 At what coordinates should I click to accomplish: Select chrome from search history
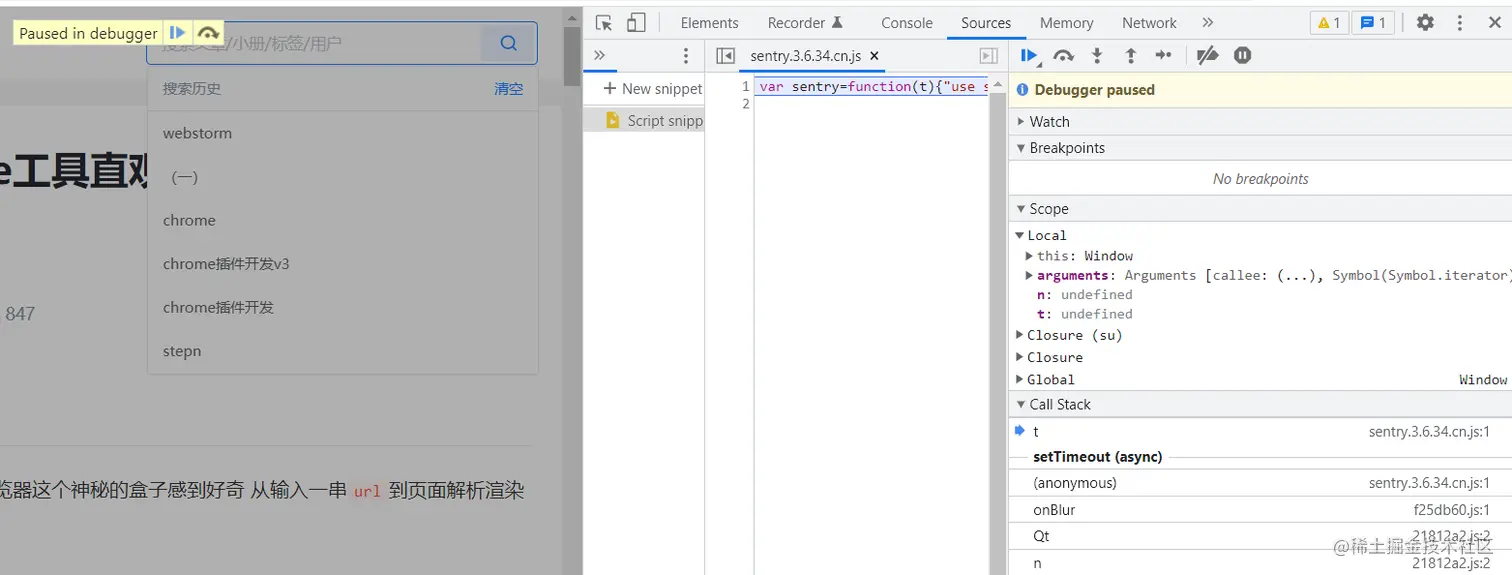click(x=342, y=220)
